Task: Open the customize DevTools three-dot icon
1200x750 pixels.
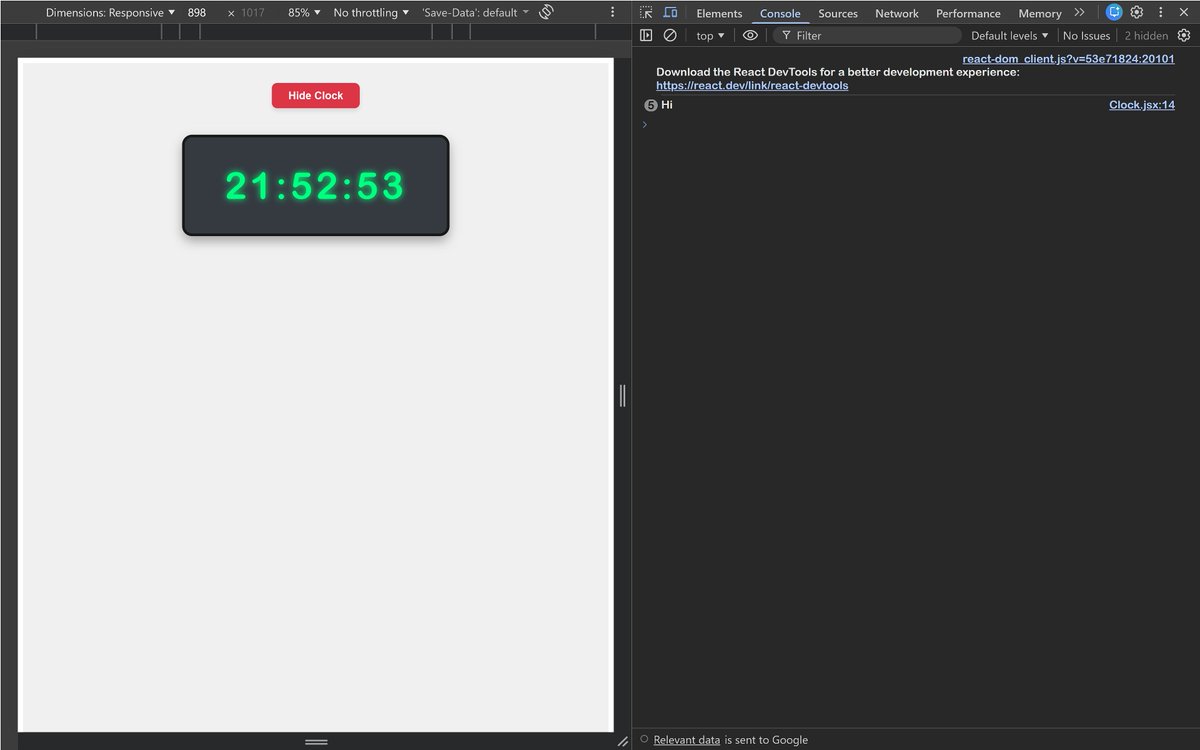Action: 1160,12
